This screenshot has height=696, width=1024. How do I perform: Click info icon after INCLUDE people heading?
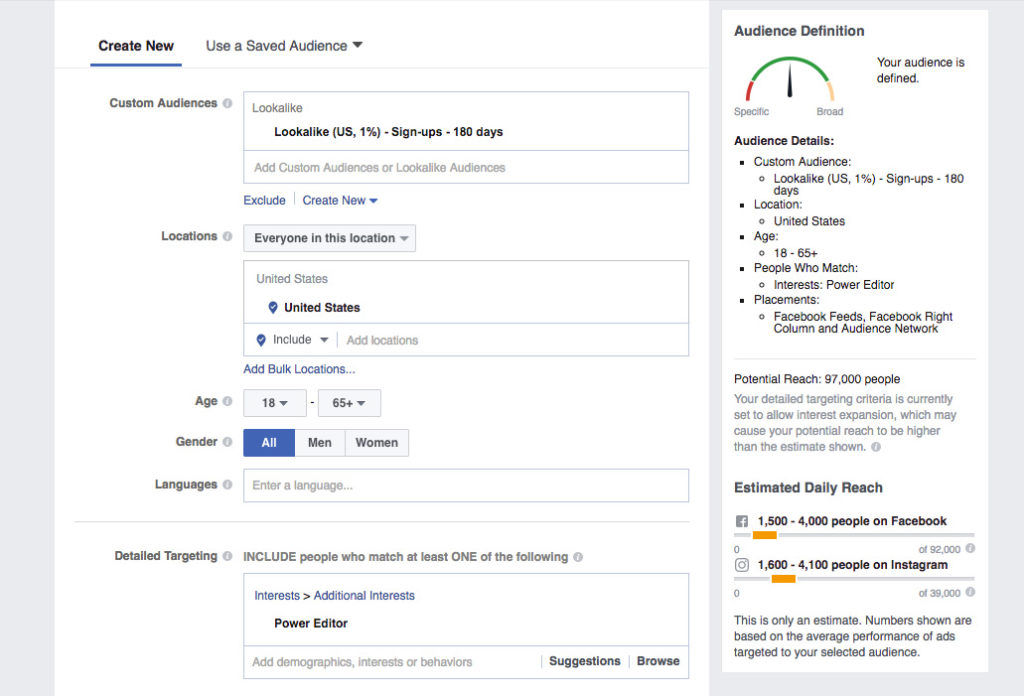(x=578, y=557)
